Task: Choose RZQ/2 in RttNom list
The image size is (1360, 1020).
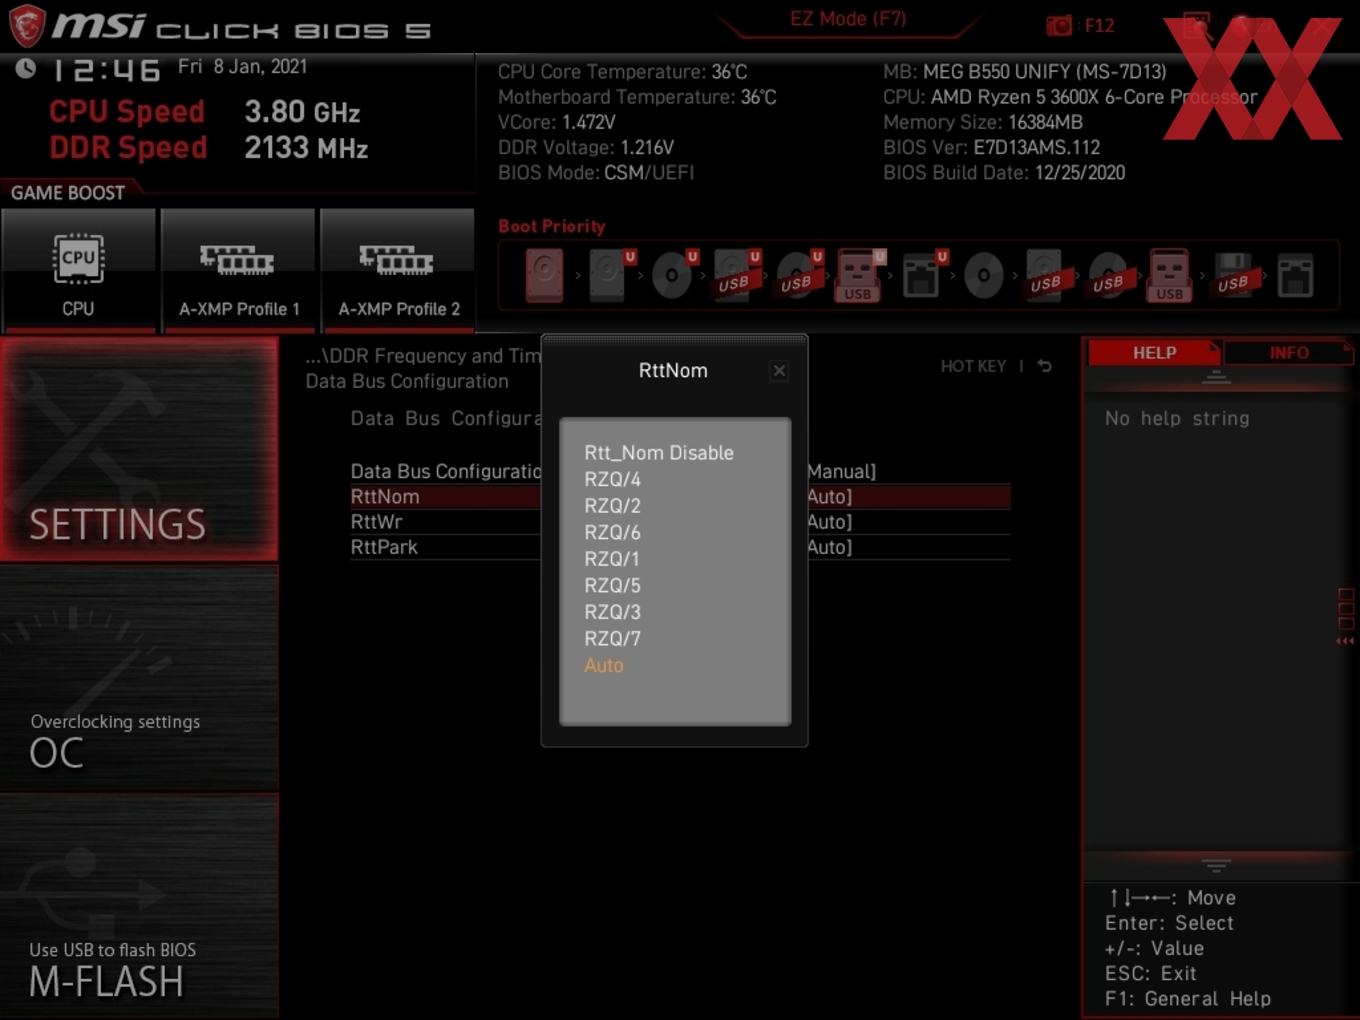Action: click(612, 506)
